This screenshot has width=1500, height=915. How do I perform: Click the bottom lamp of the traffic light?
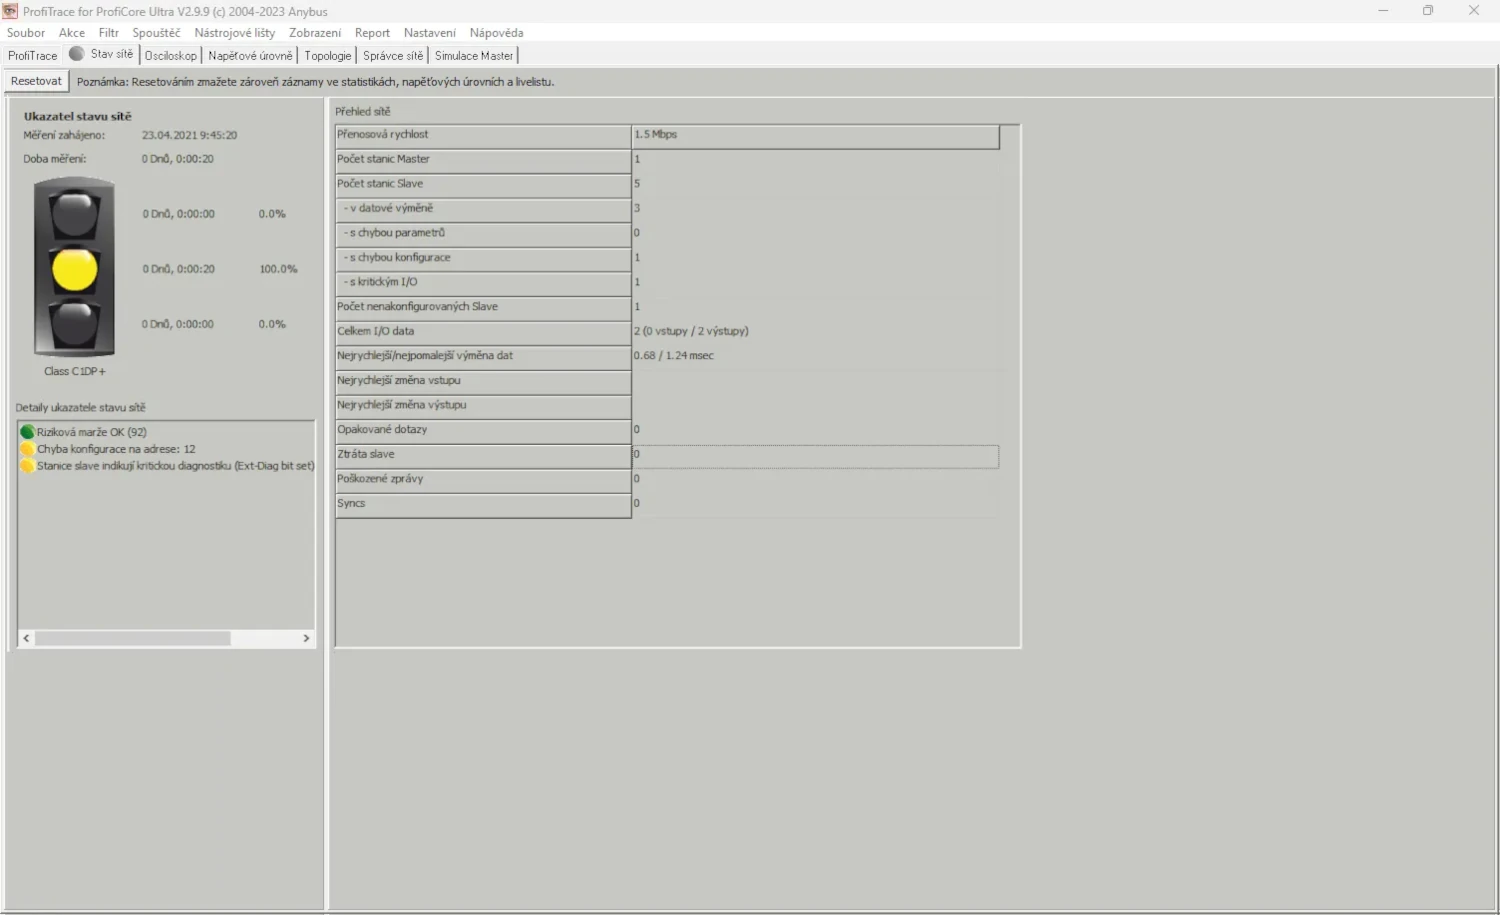[75, 324]
